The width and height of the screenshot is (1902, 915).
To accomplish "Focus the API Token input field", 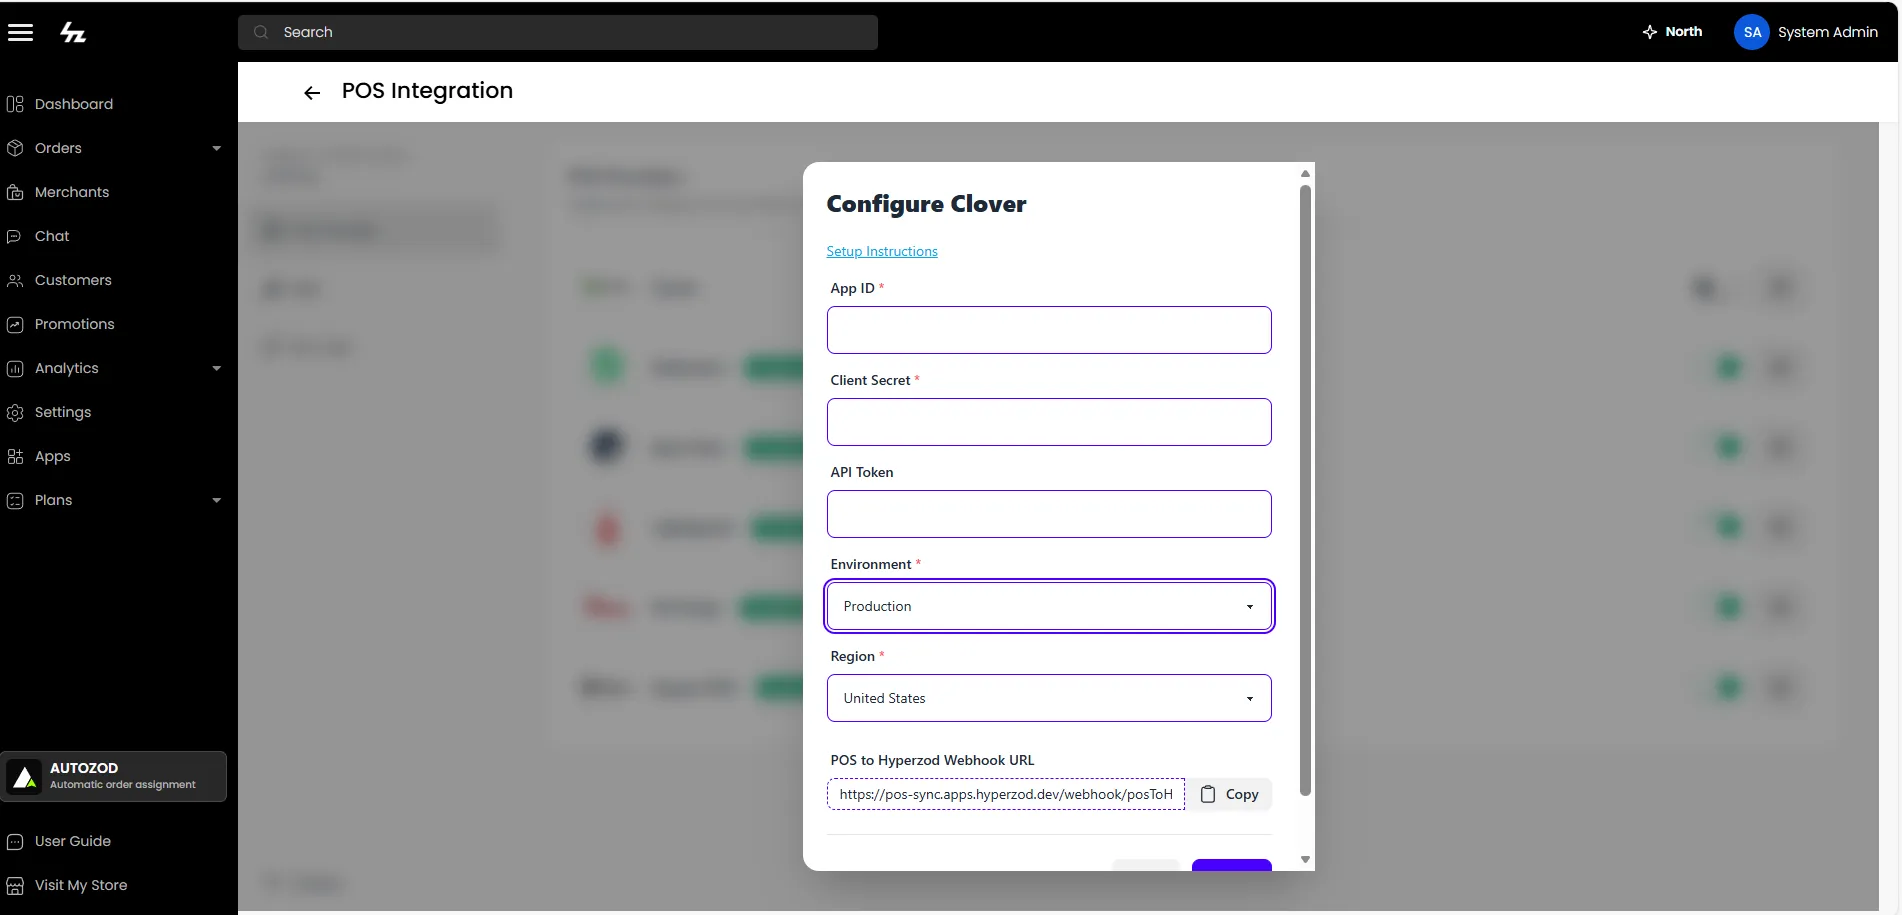I will (x=1049, y=514).
